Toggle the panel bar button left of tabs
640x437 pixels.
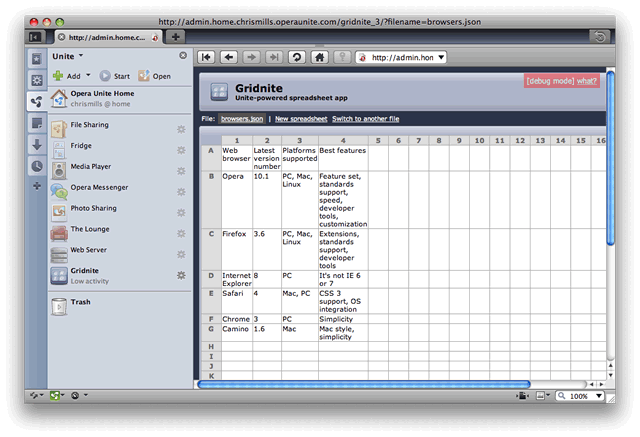pos(35,37)
